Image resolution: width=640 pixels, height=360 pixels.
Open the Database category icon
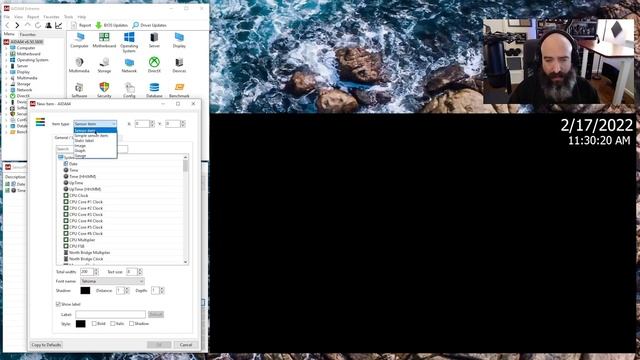(154, 90)
